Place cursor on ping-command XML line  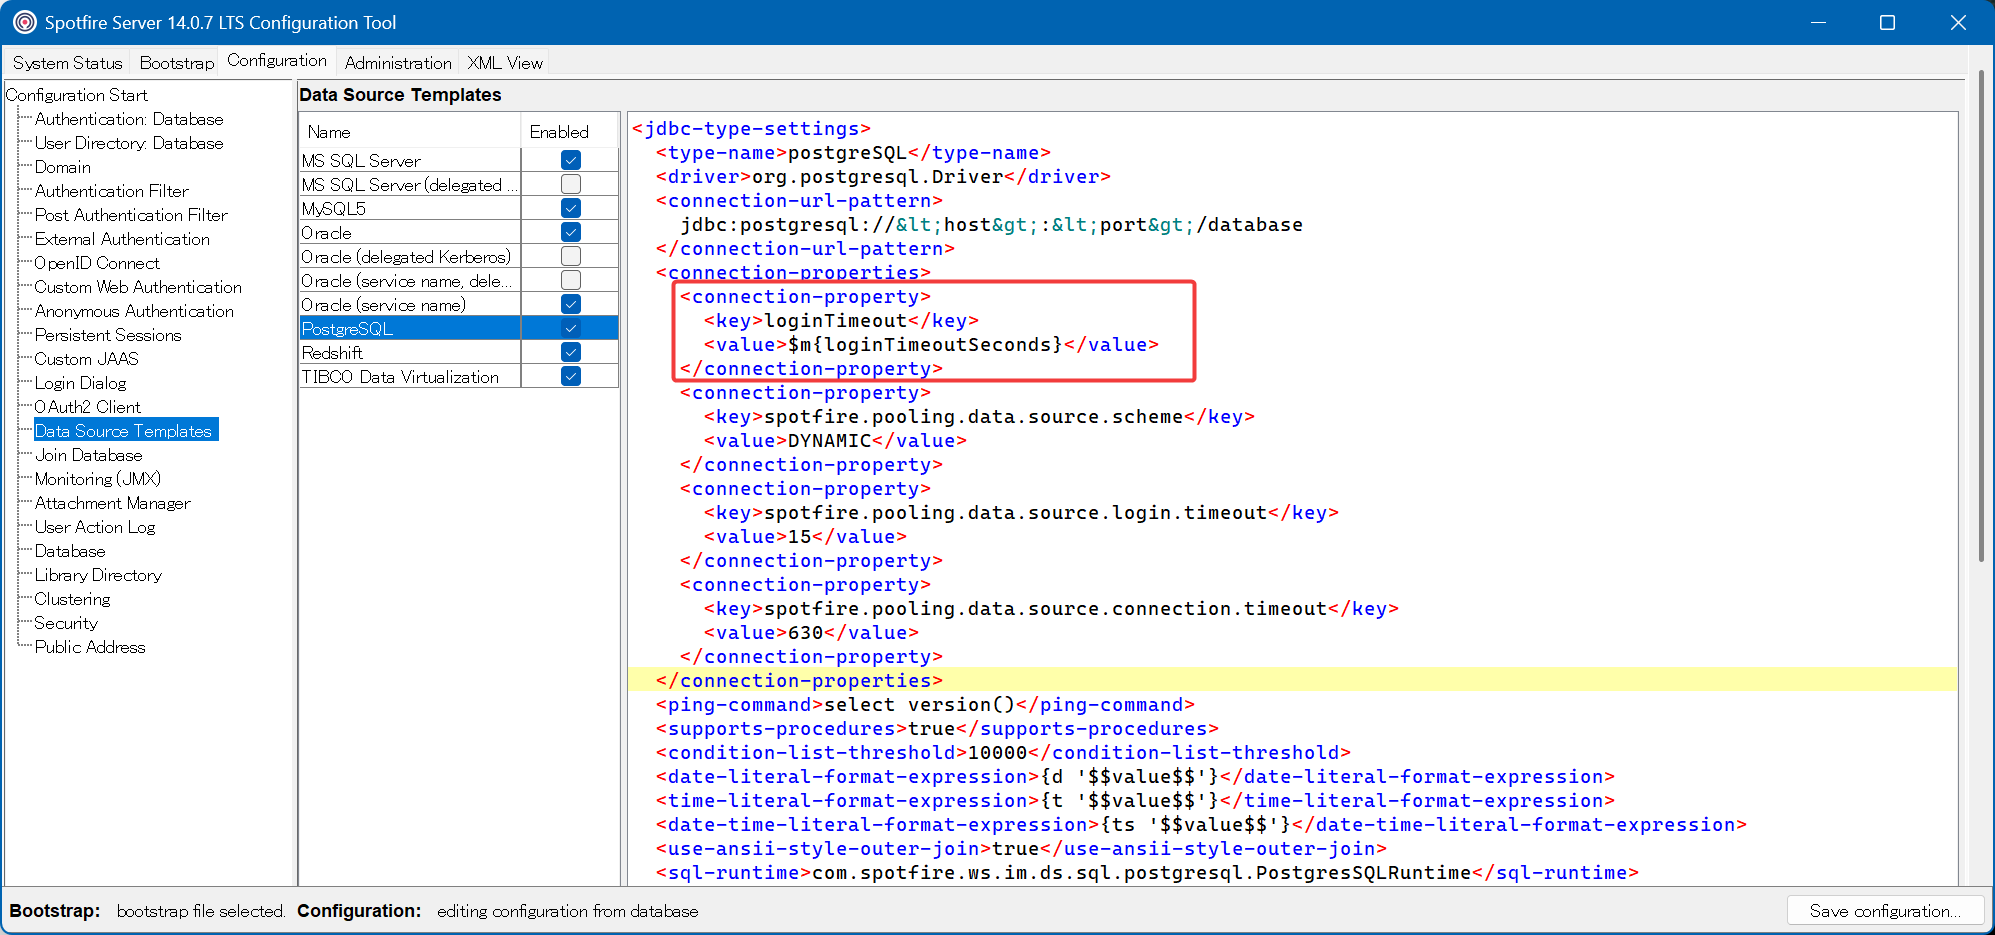click(x=925, y=704)
